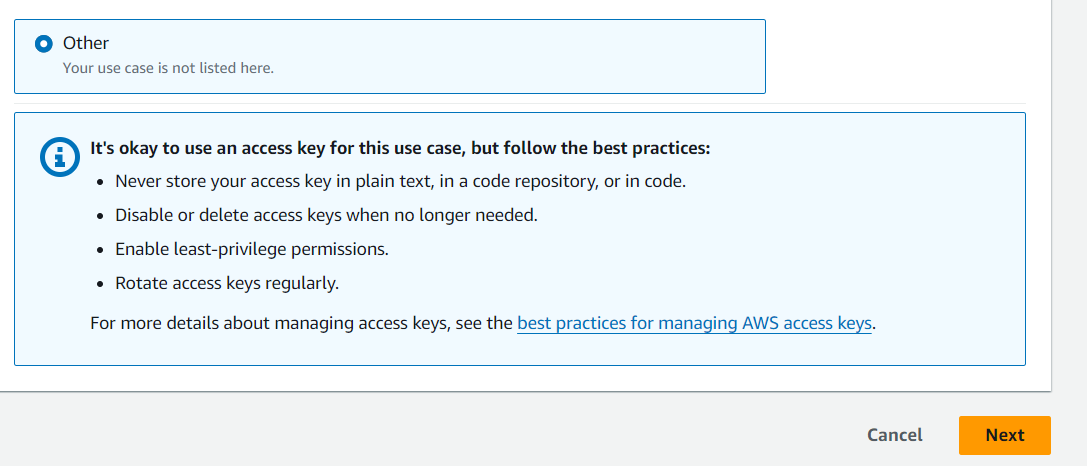This screenshot has height=466, width=1087.
Task: Click "Your use case is not listed here" description
Action: coord(168,69)
